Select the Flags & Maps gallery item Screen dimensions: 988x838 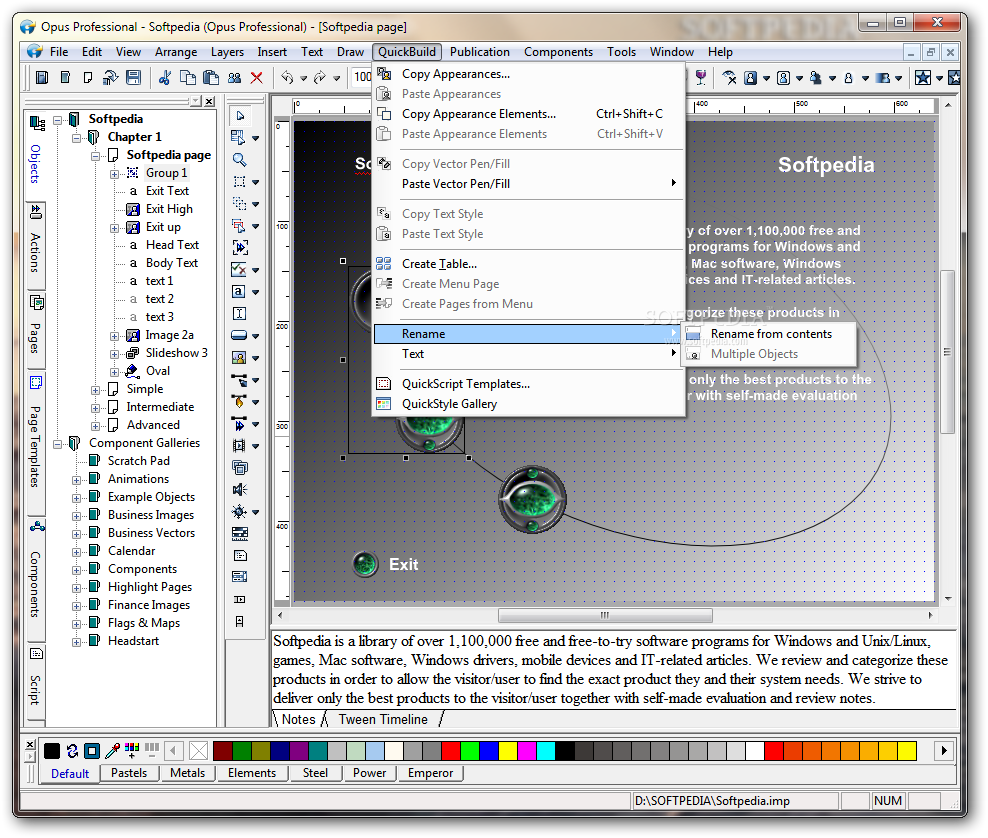(x=144, y=623)
